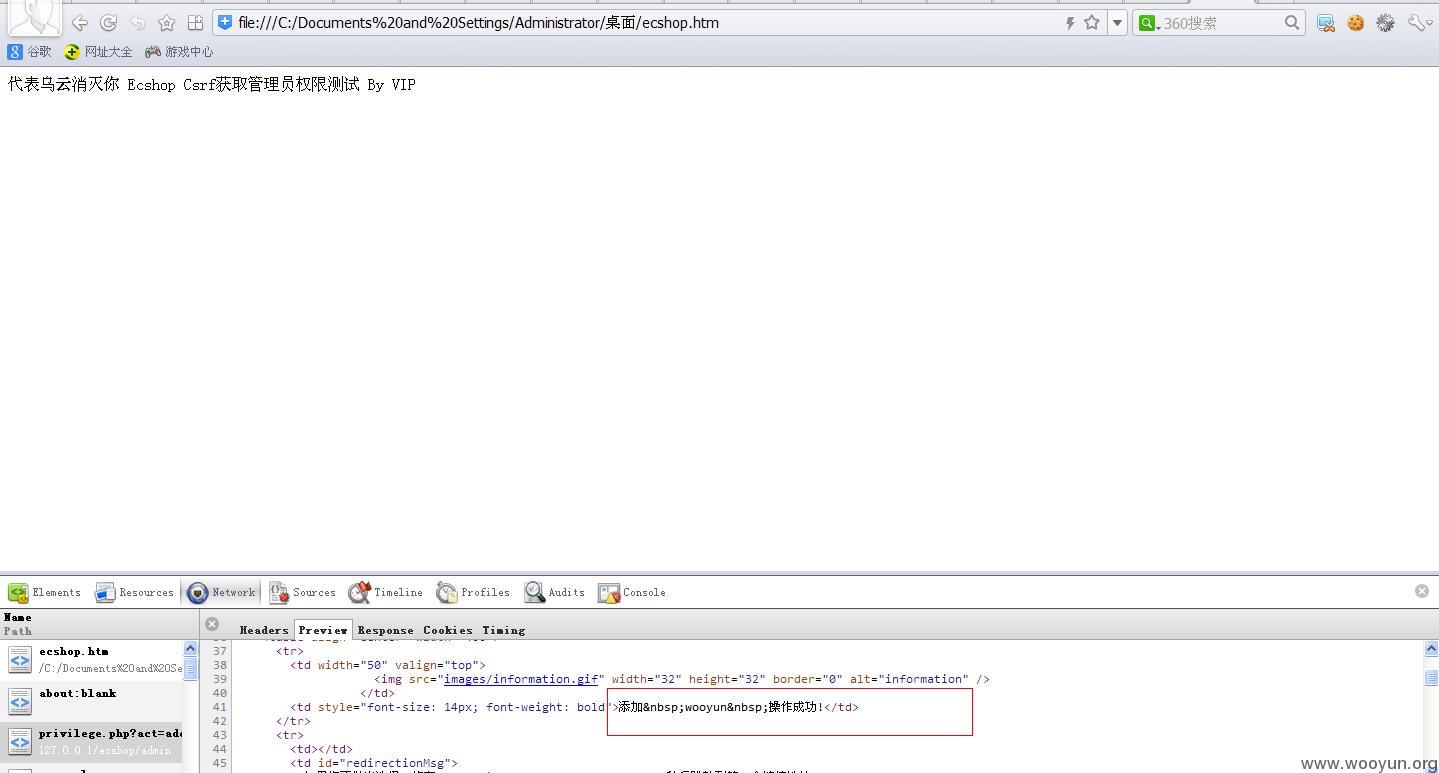This screenshot has height=773, width=1439.
Task: Click the privilege.php document icon
Action: click(20, 742)
